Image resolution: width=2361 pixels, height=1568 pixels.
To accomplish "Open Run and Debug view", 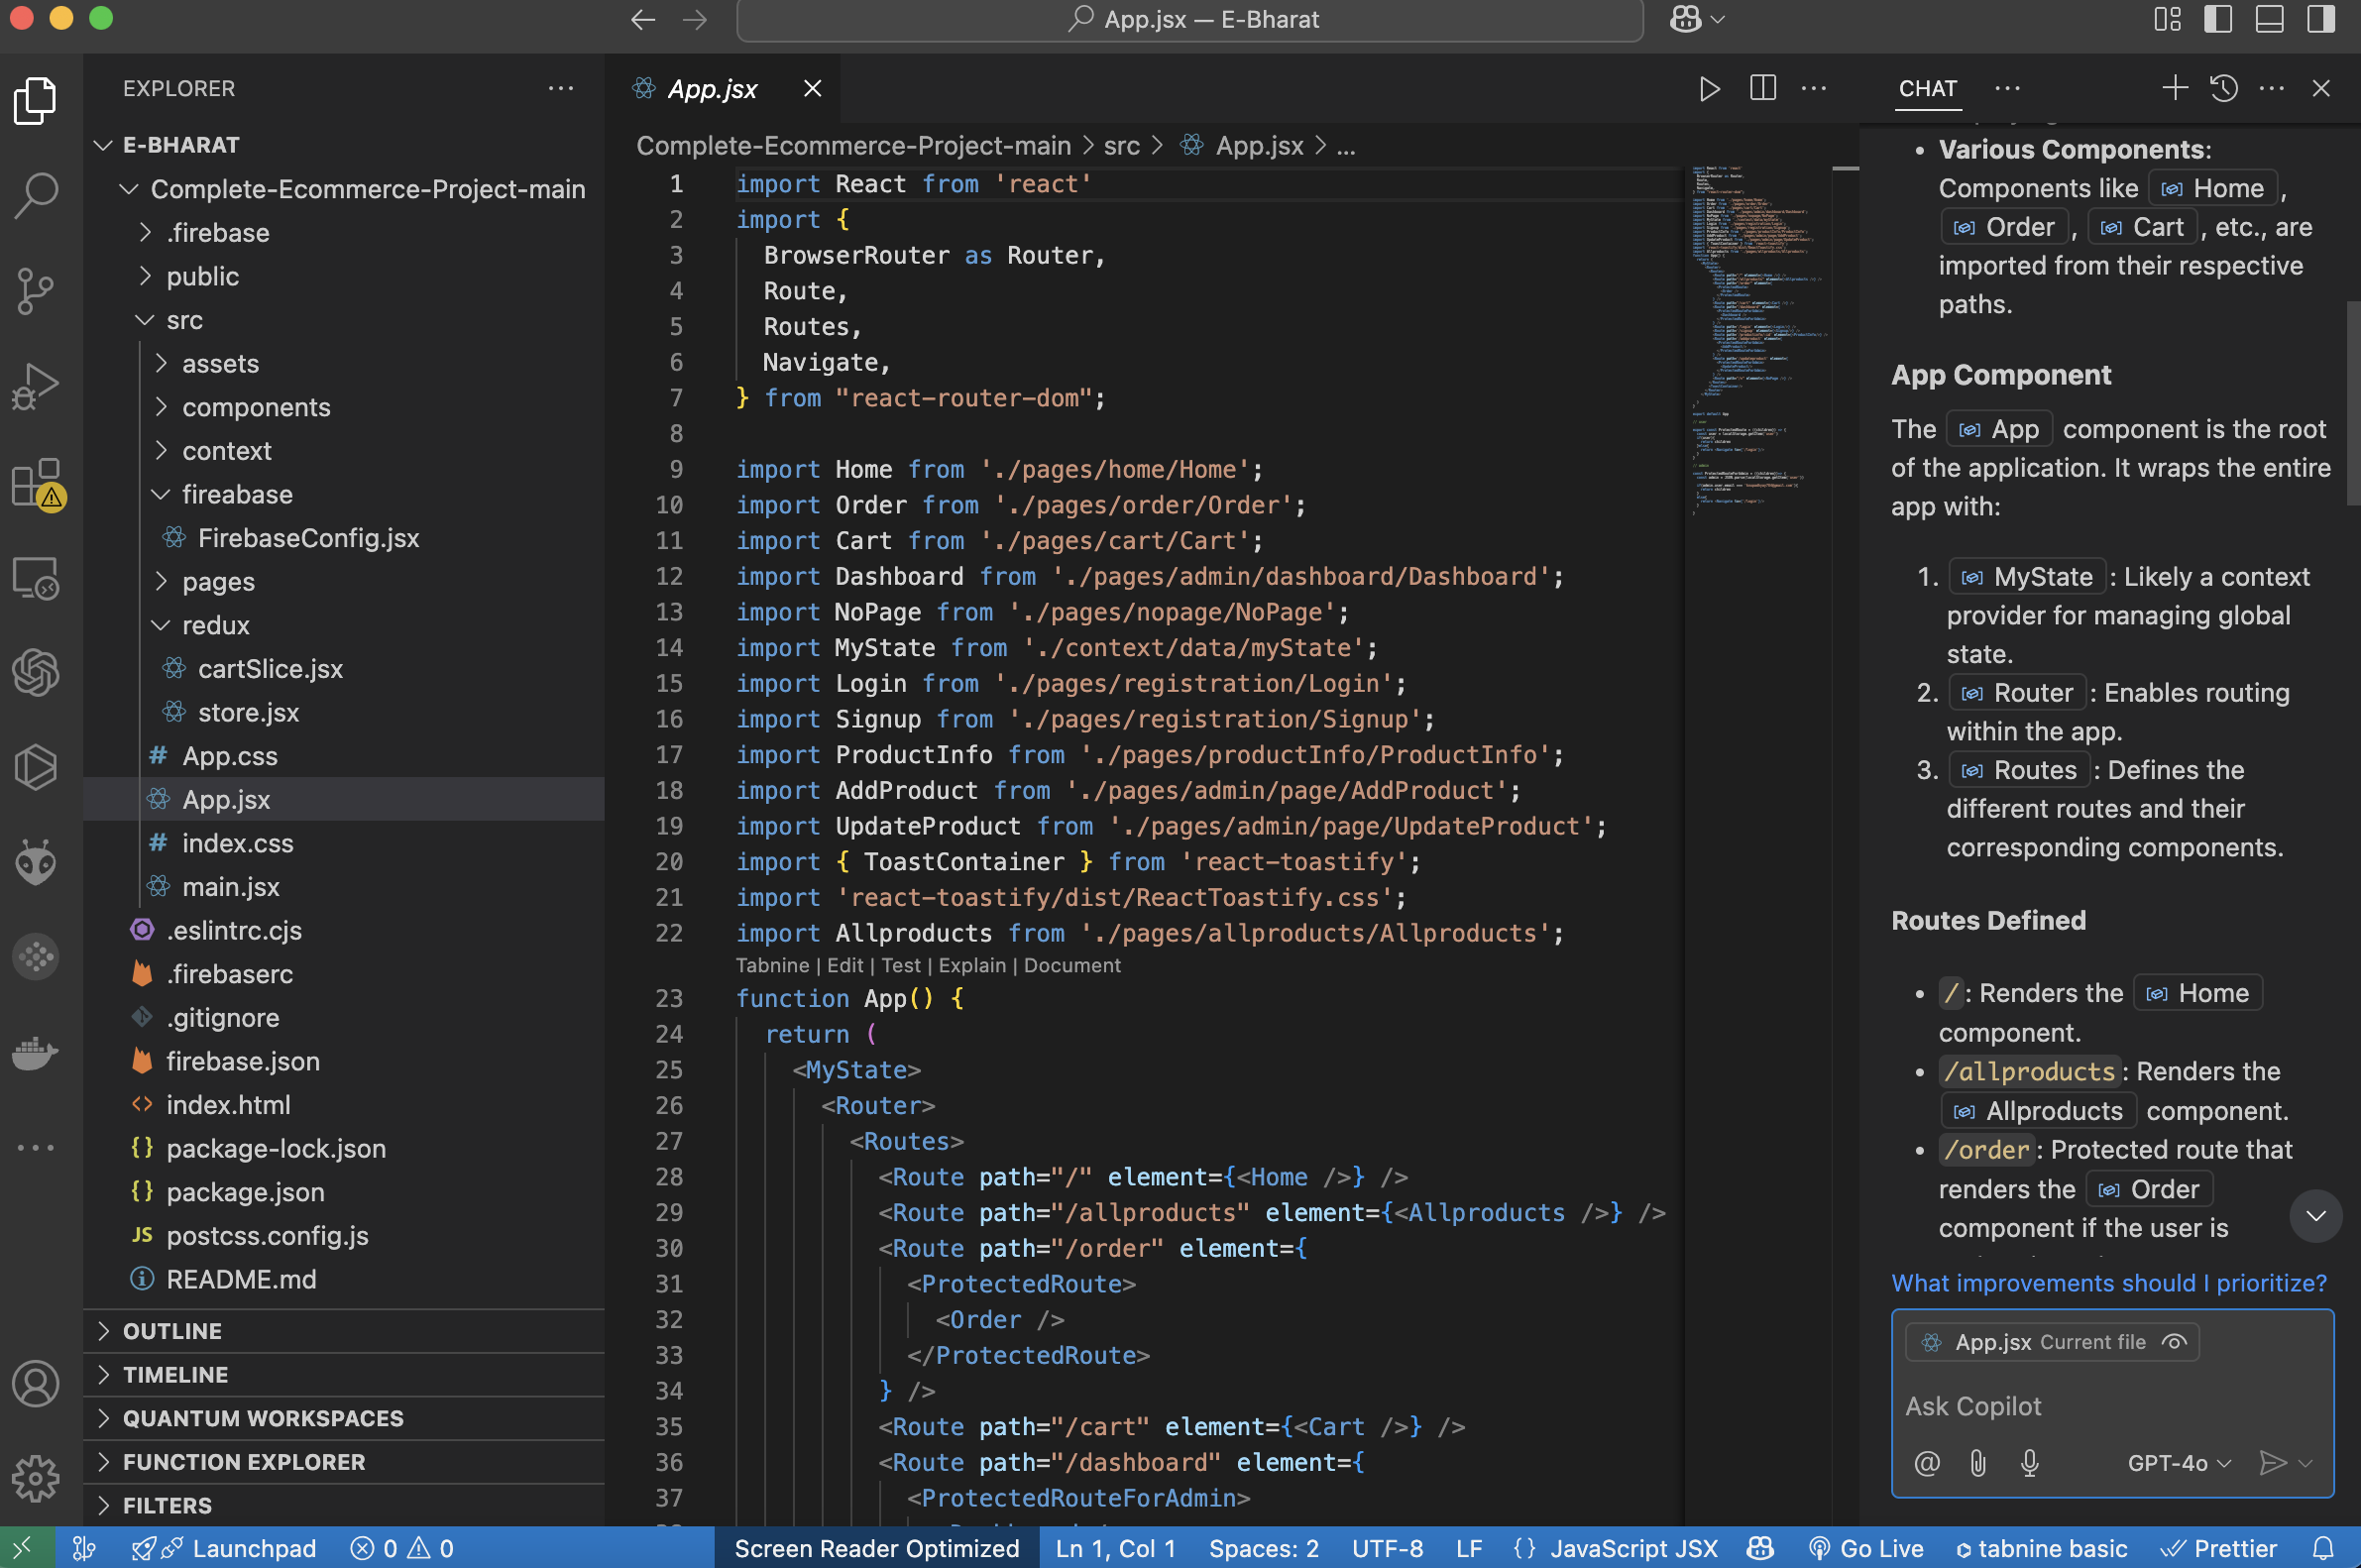I will click(x=36, y=386).
